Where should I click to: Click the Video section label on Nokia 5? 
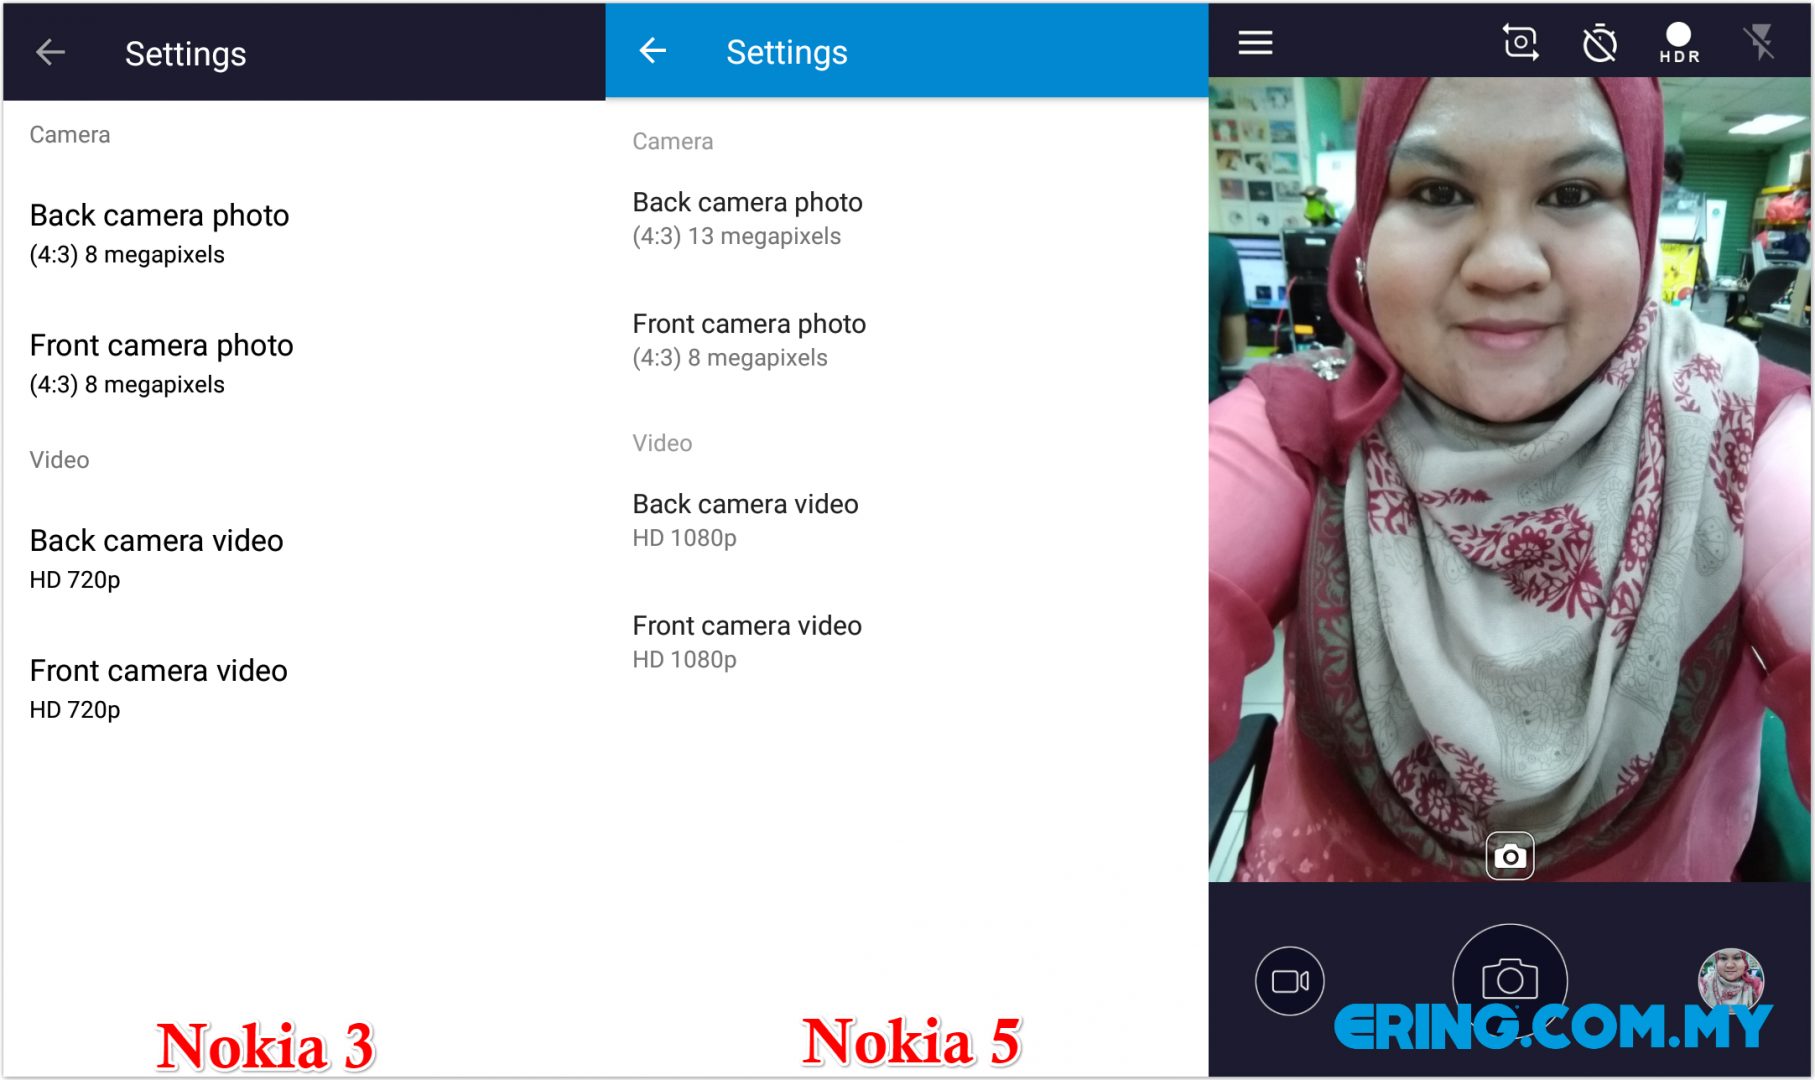point(662,443)
